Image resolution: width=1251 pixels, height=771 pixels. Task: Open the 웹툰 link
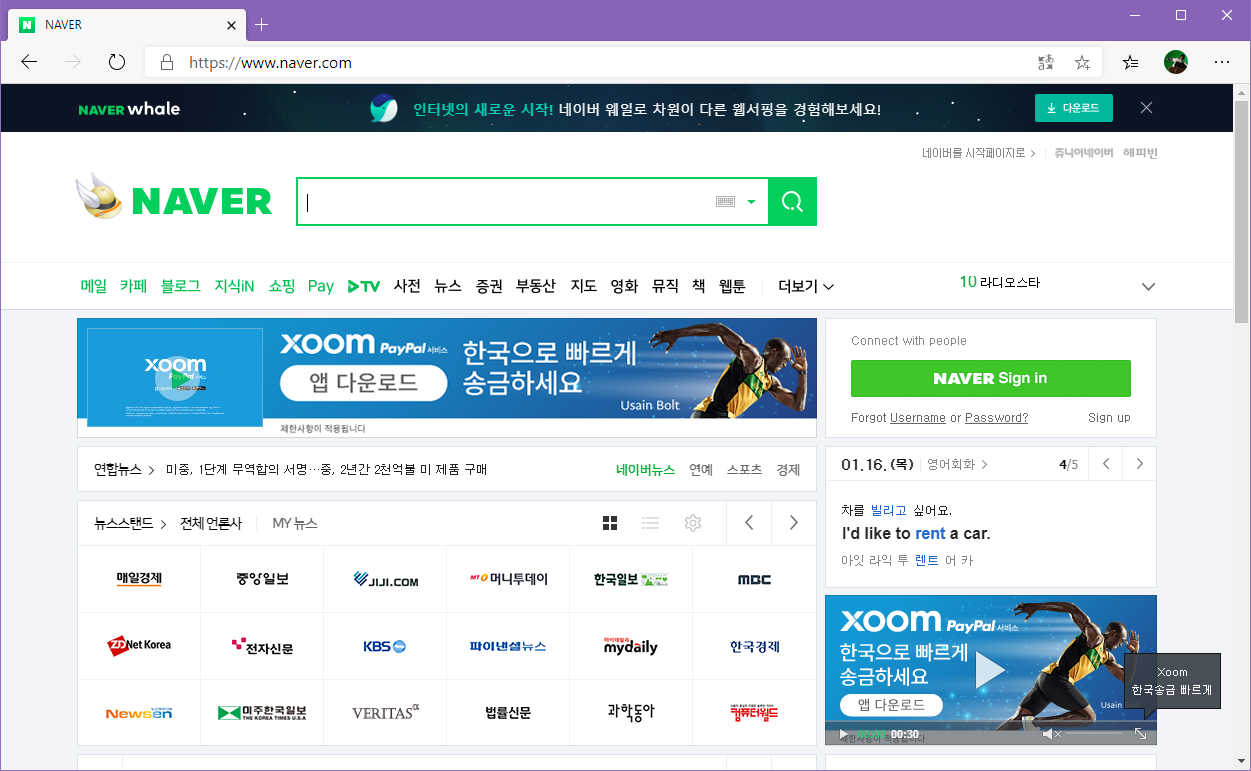tap(732, 286)
